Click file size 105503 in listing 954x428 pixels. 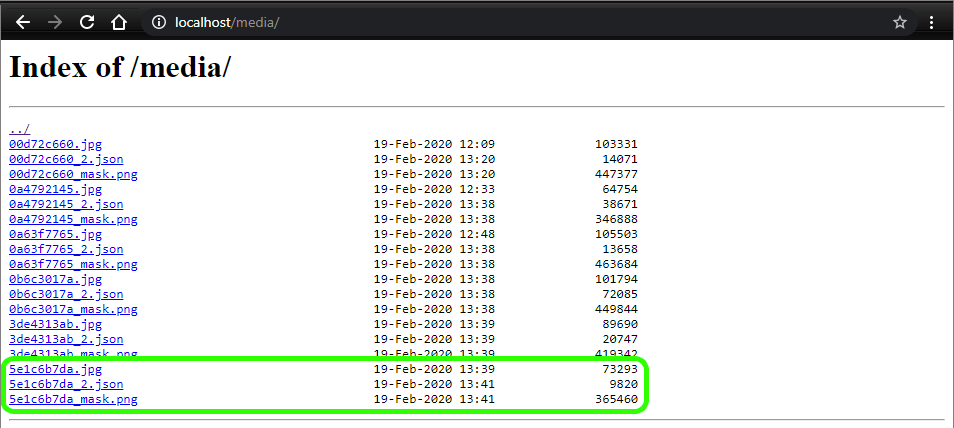point(616,234)
